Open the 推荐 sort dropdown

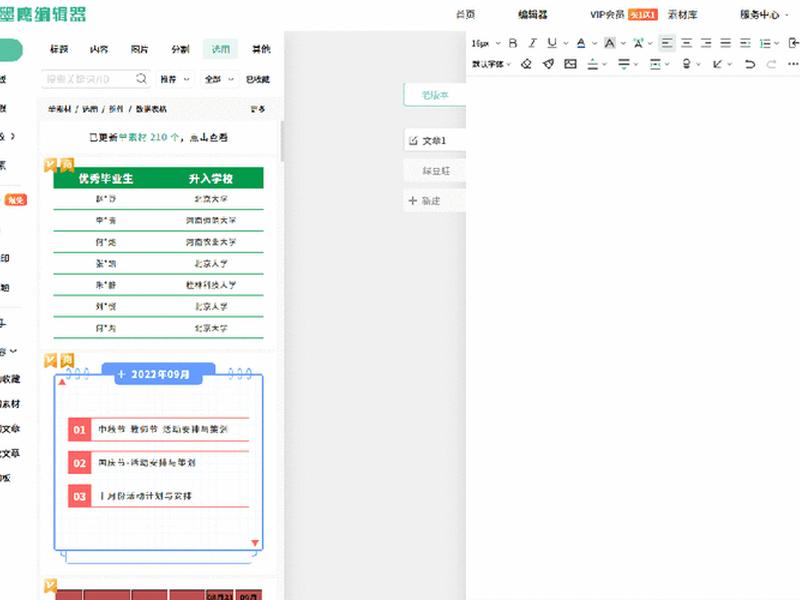click(x=174, y=79)
